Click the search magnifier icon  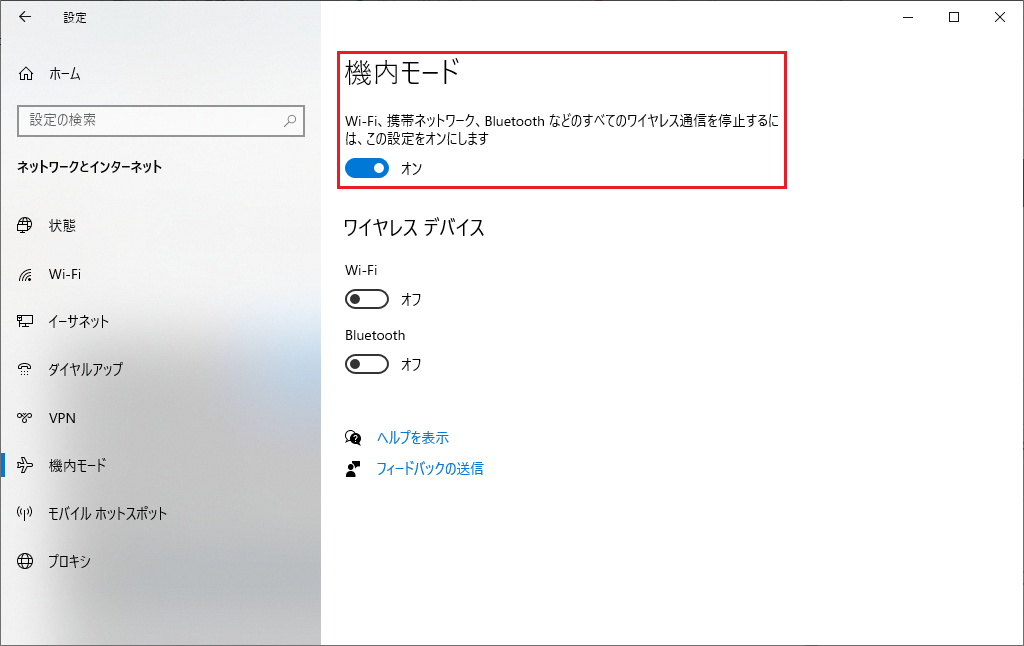pos(290,120)
